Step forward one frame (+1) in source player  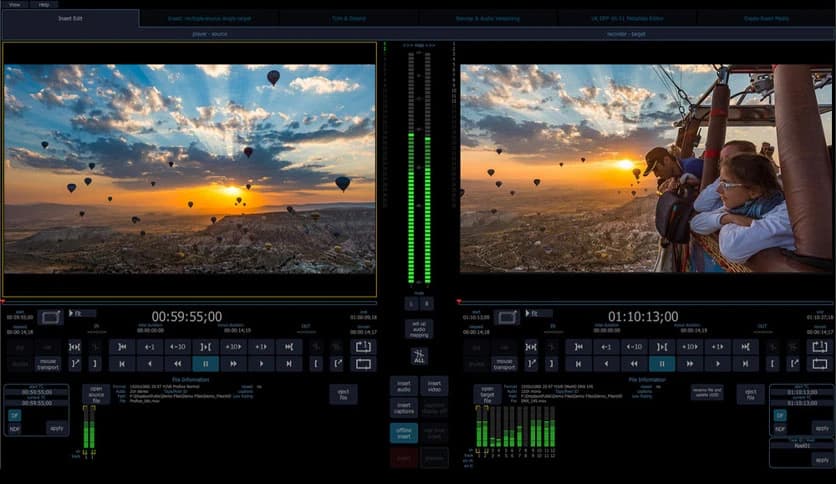coord(261,346)
